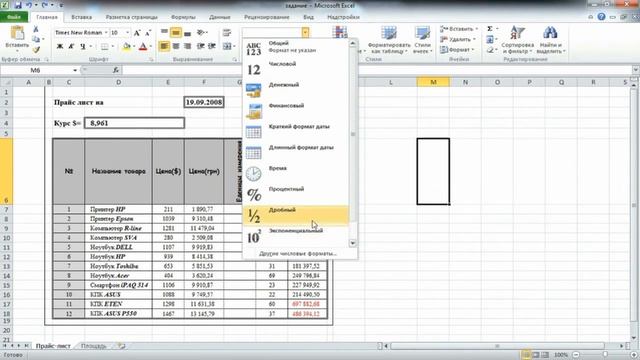Click the Wrap Text icon
640x360 pixels.
pyautogui.click(x=227, y=33)
